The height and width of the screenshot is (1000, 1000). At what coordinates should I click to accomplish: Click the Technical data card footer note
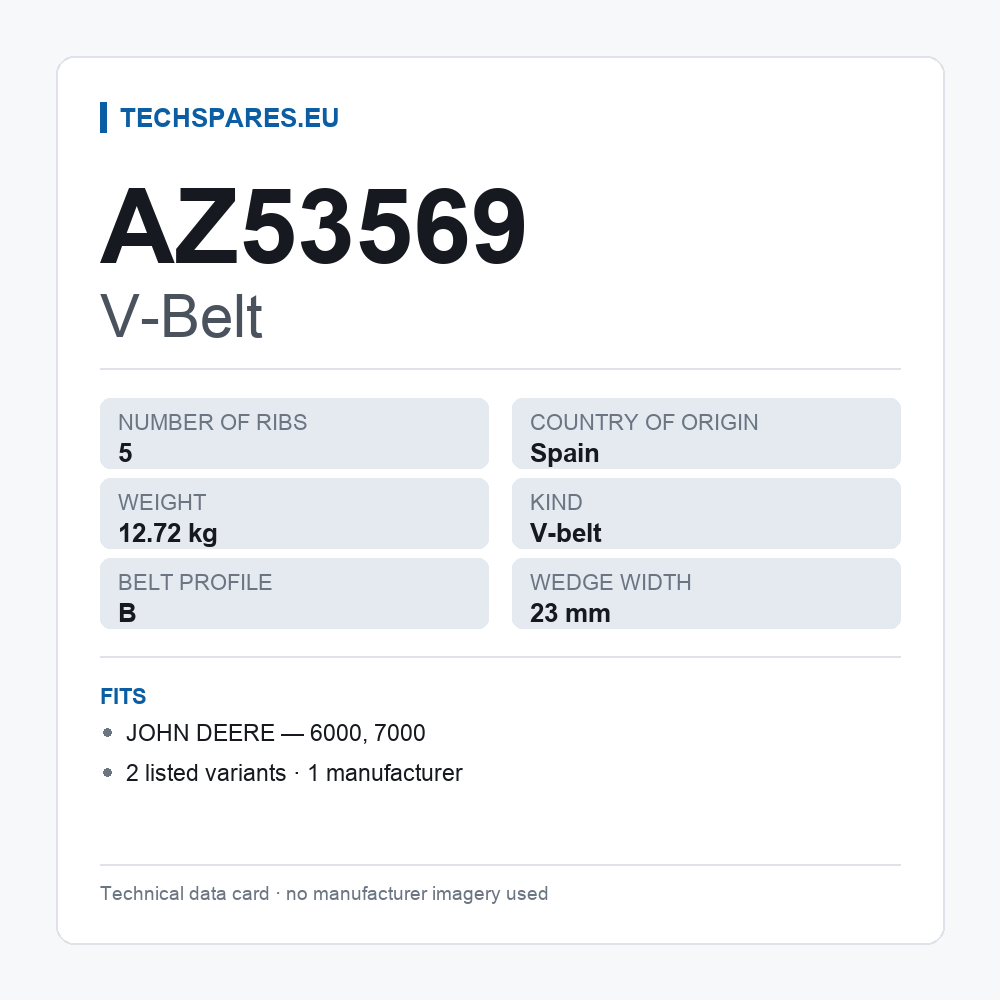(x=324, y=893)
